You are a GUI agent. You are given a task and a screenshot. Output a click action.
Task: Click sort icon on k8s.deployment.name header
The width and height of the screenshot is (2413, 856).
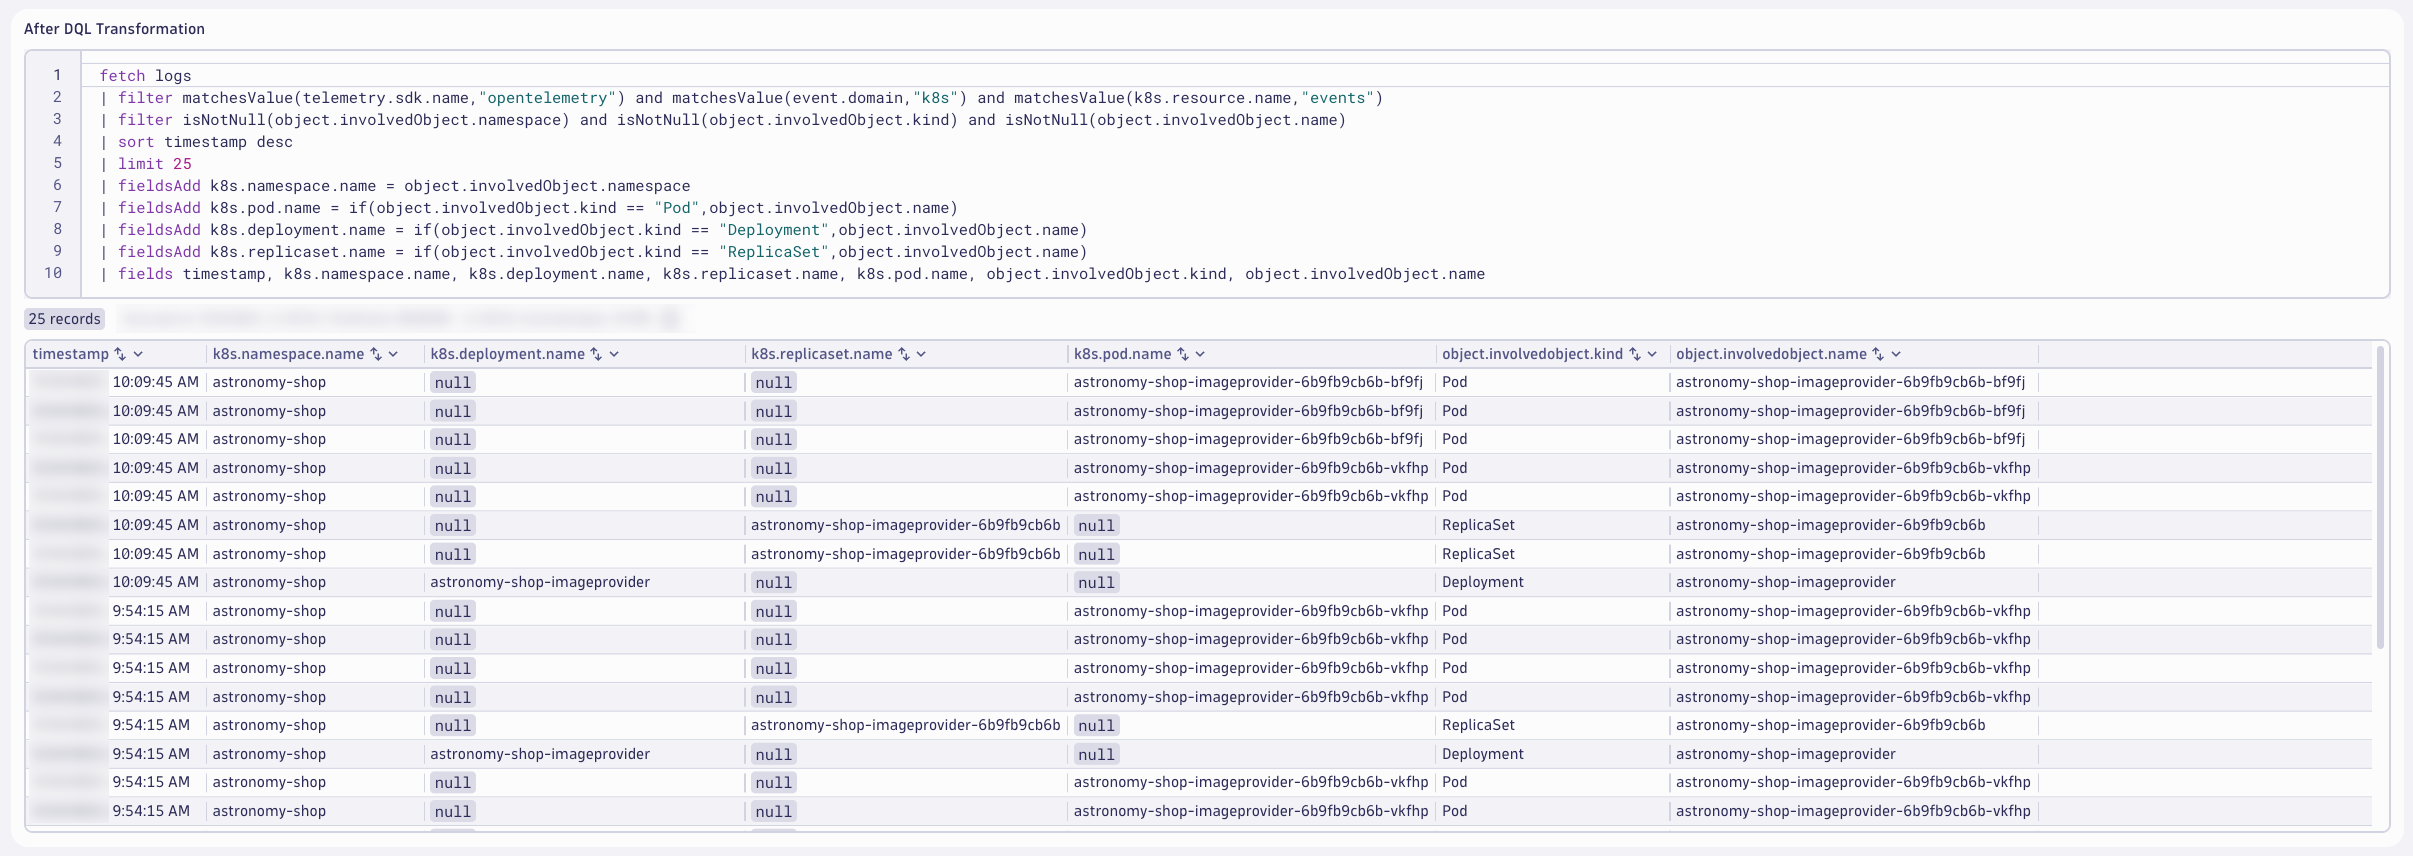pos(596,354)
